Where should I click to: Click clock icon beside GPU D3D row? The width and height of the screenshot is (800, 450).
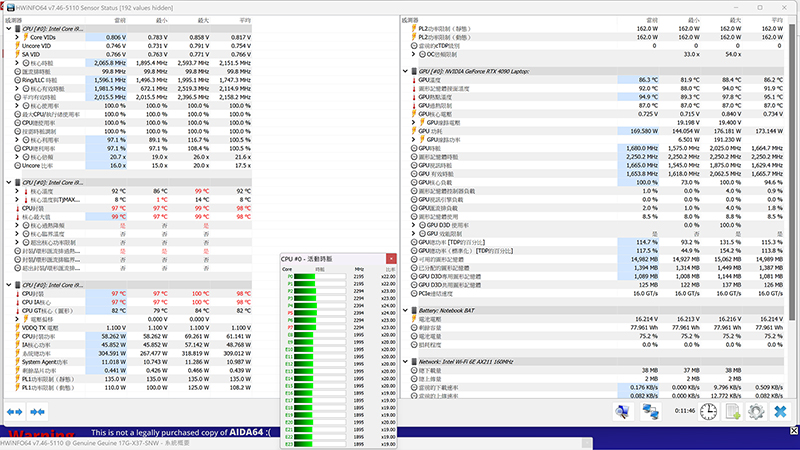422,225
